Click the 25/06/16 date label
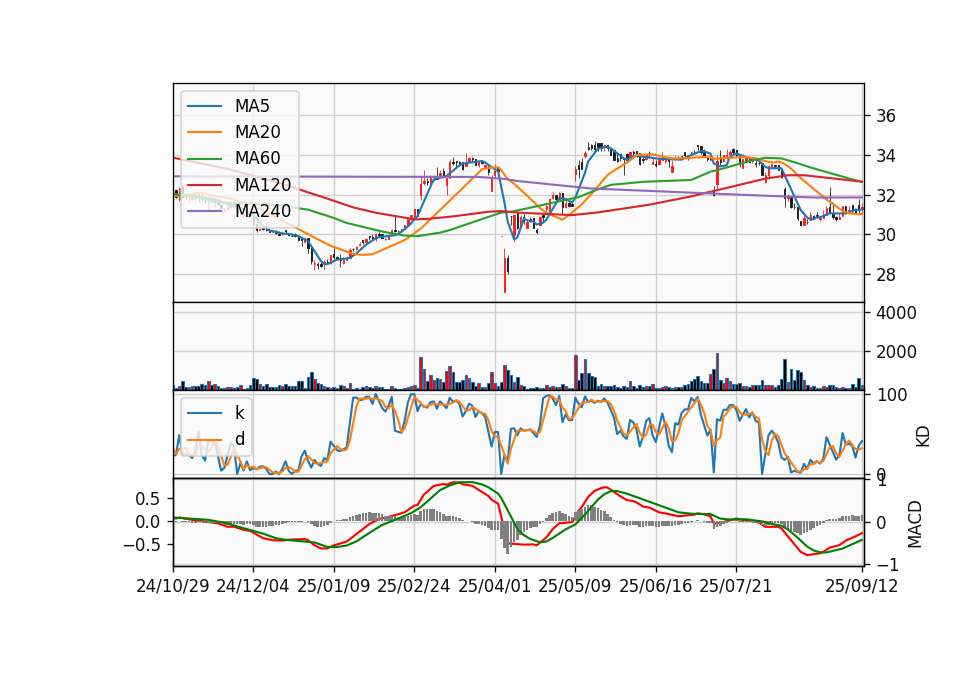The height and width of the screenshot is (690, 960). click(656, 586)
